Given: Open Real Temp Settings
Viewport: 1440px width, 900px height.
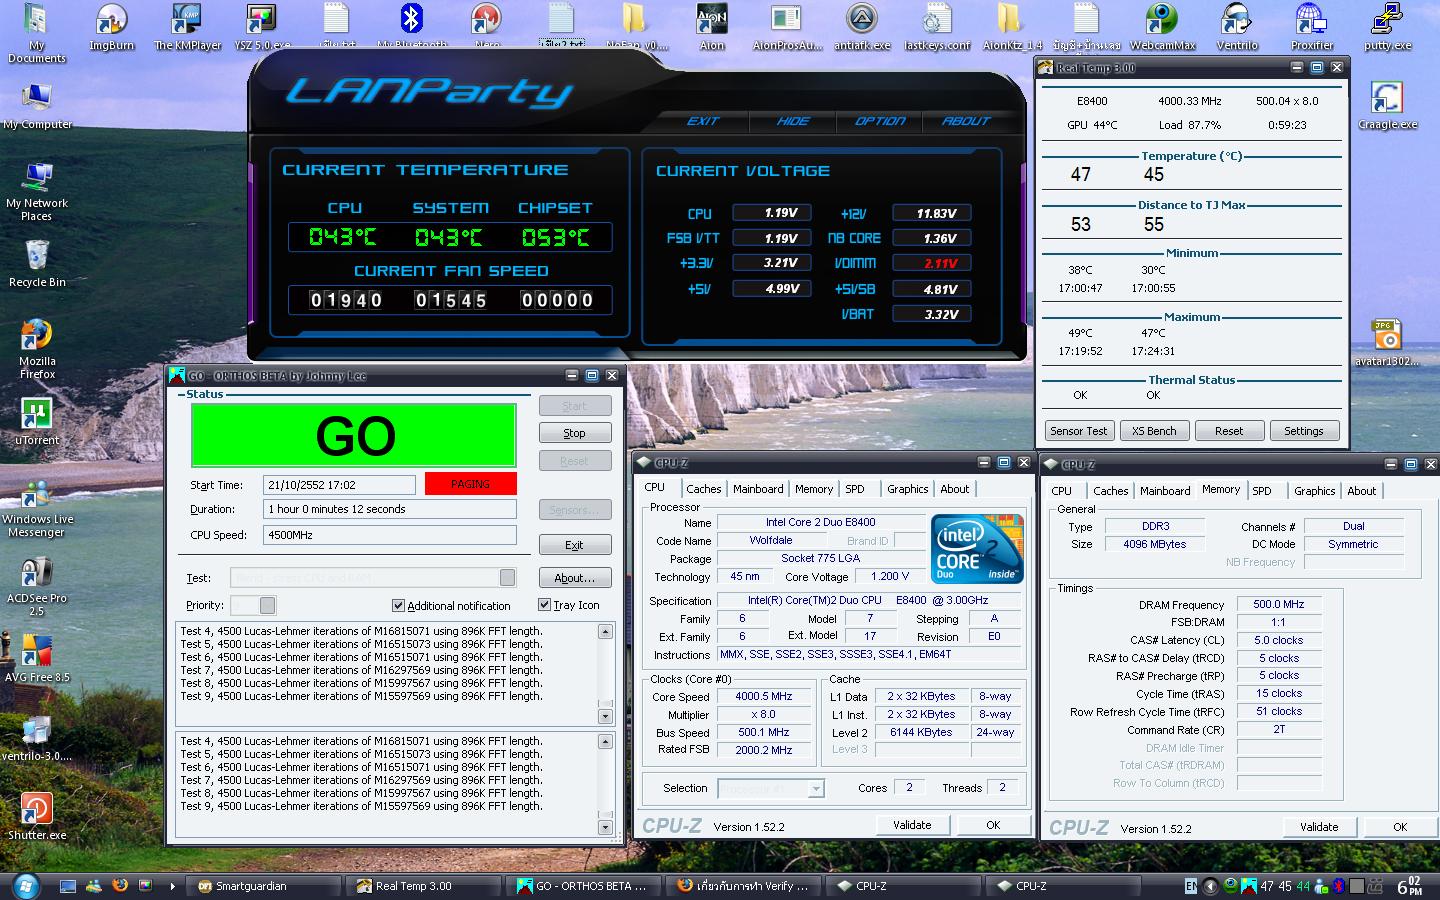Looking at the screenshot, I should [x=1304, y=431].
